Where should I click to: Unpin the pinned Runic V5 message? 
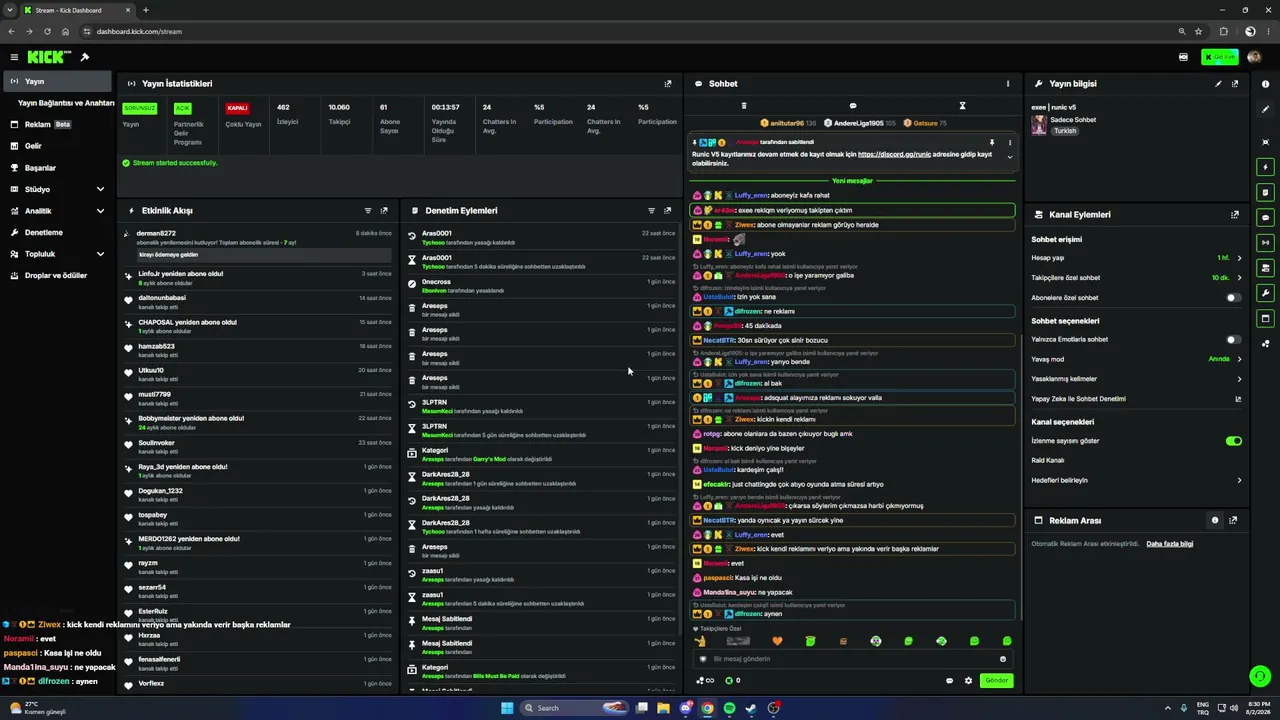992,143
